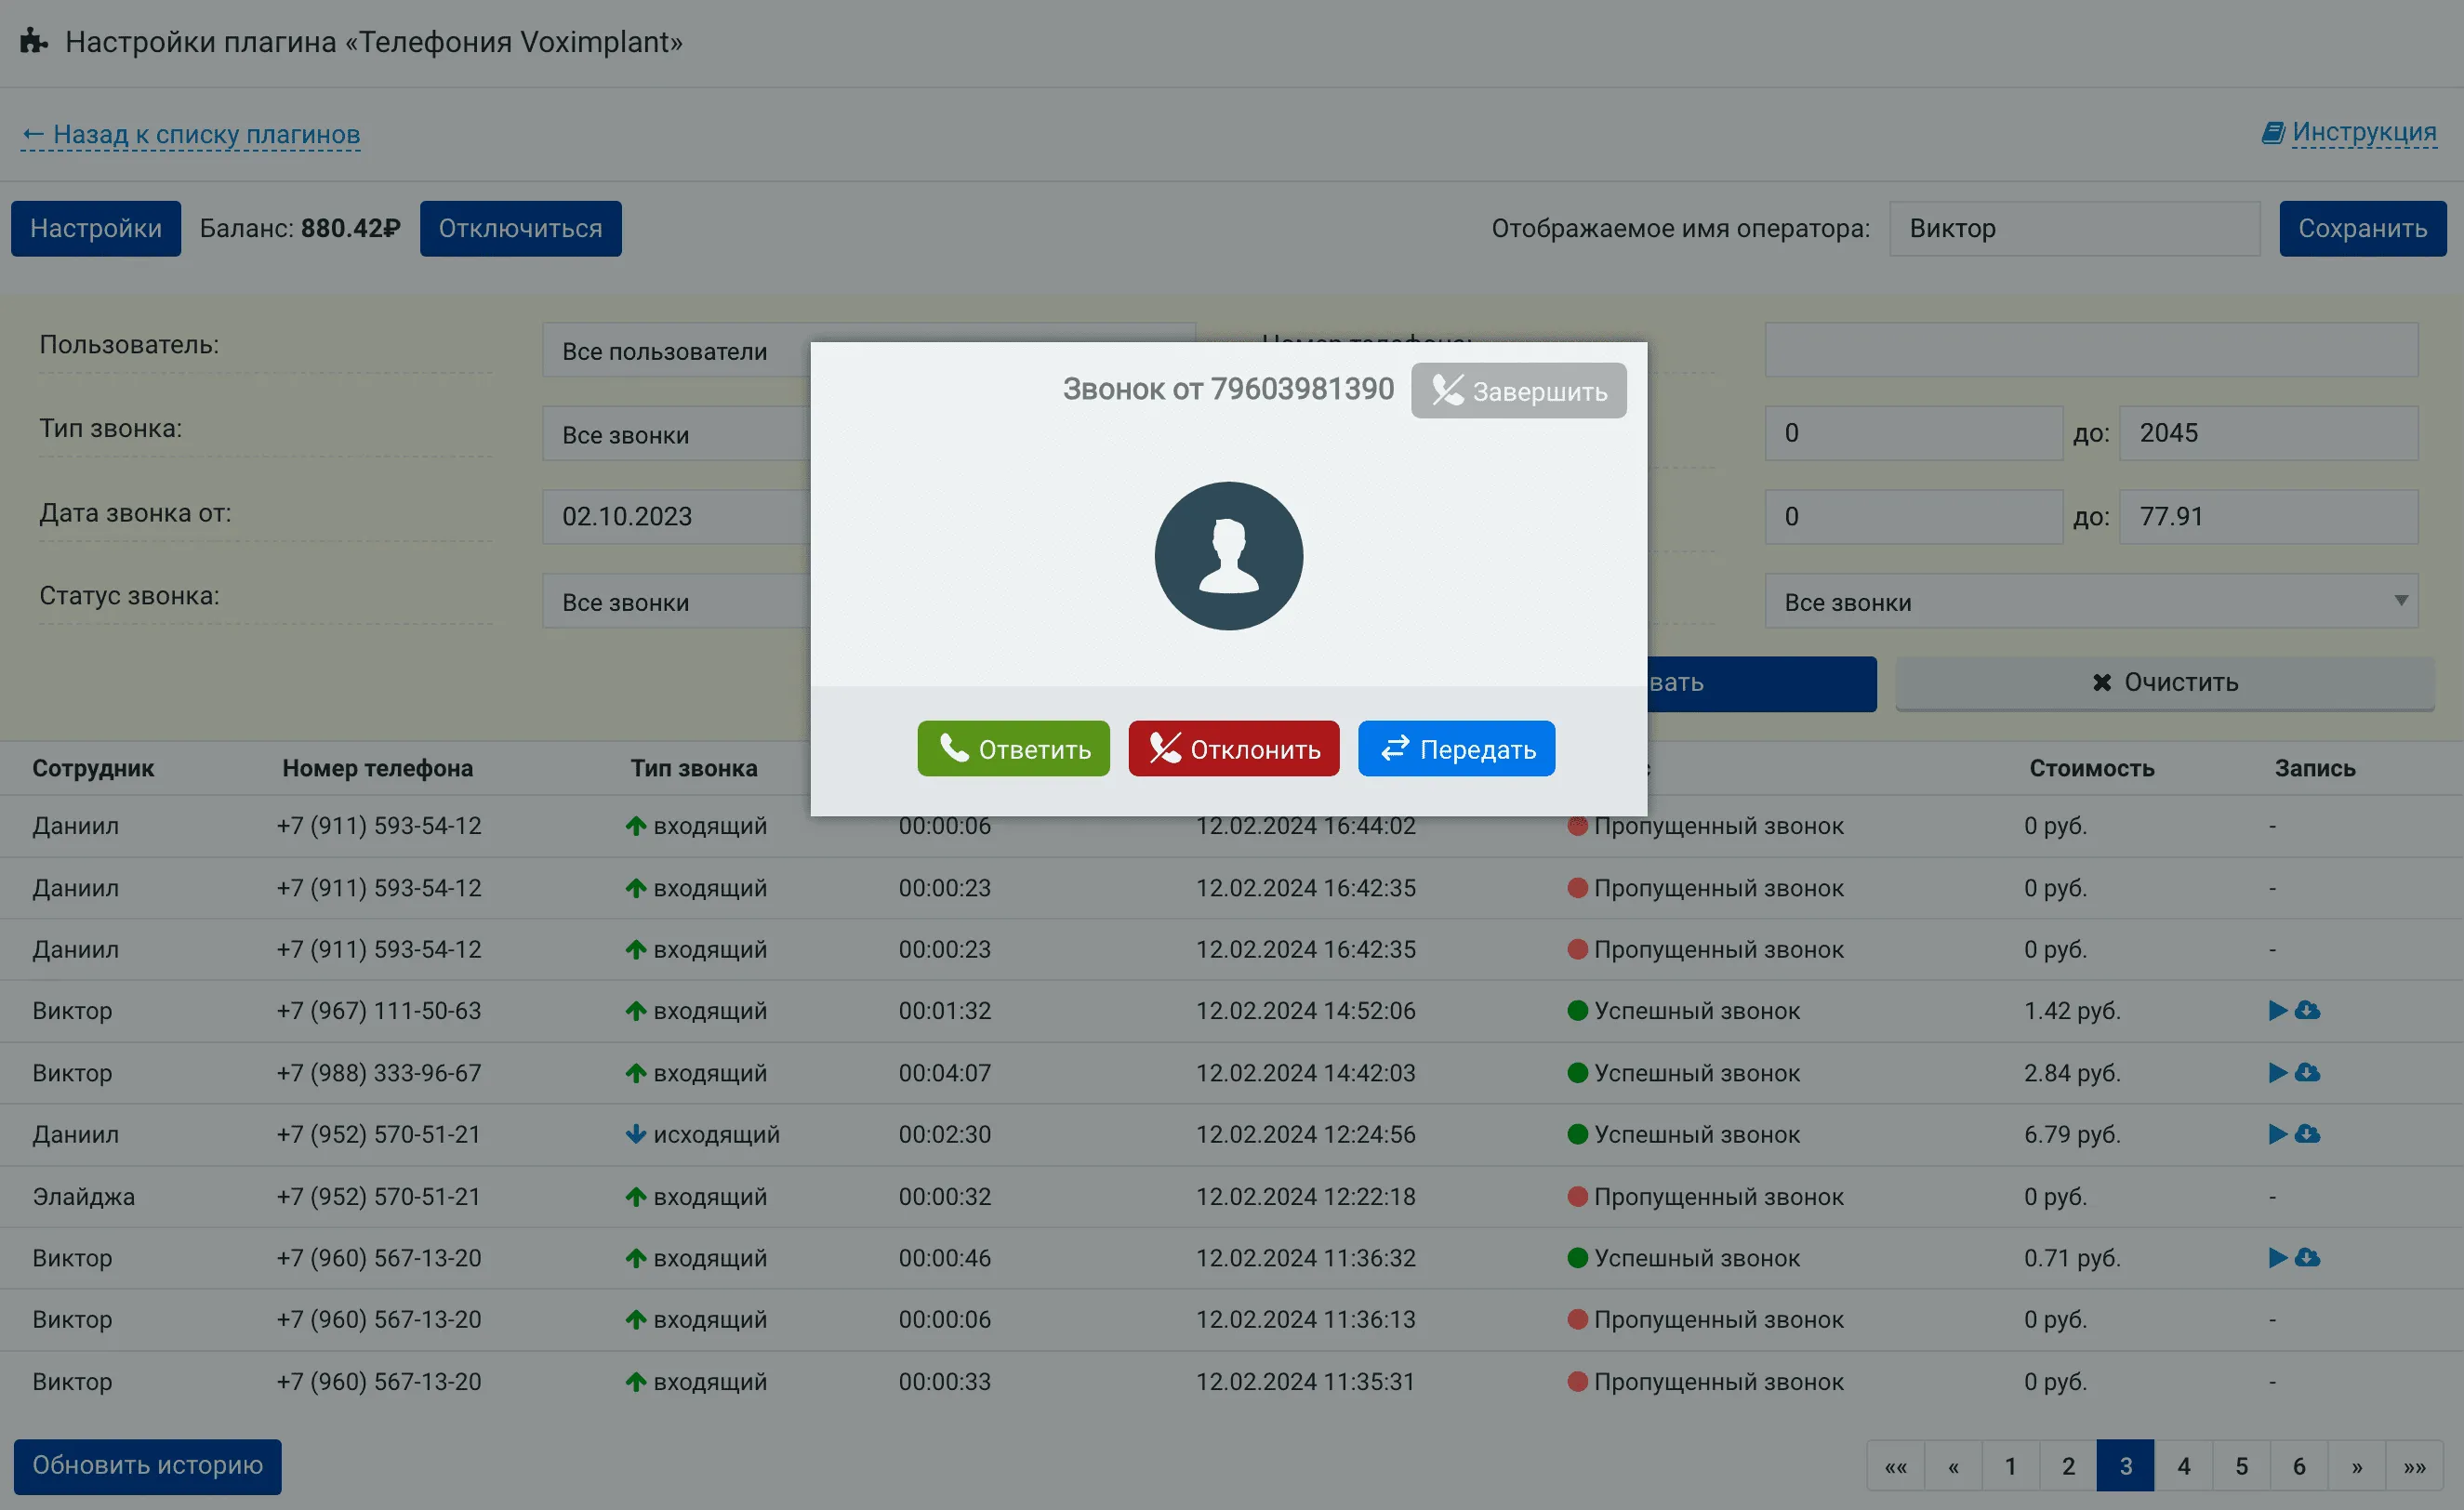Go to first page with ««
Image resolution: width=2464 pixels, height=1510 pixels.
pos(1895,1466)
